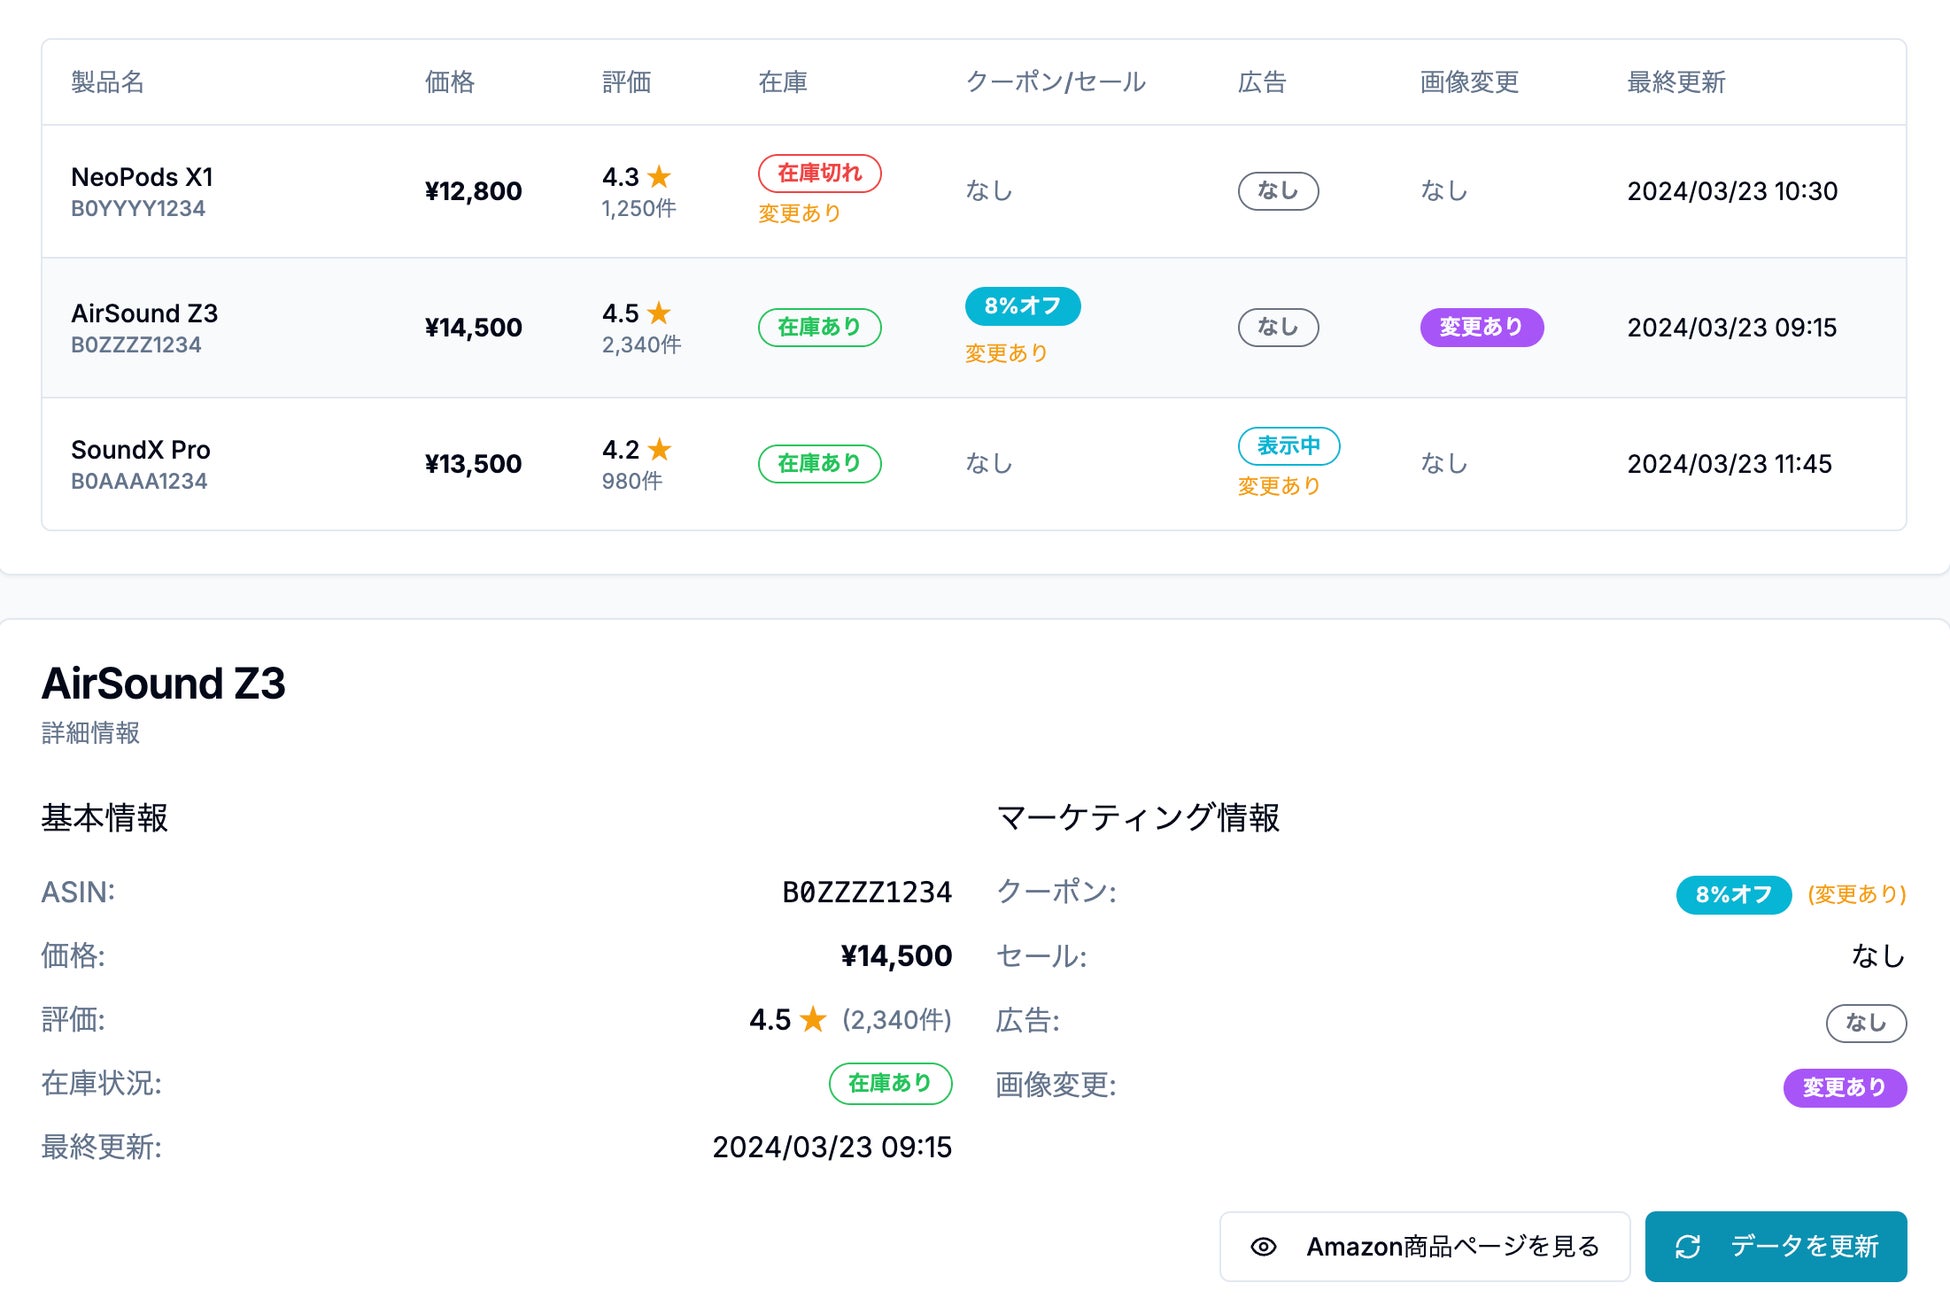
Task: Click the star icon beside 4.5 in details
Action: [x=813, y=1019]
